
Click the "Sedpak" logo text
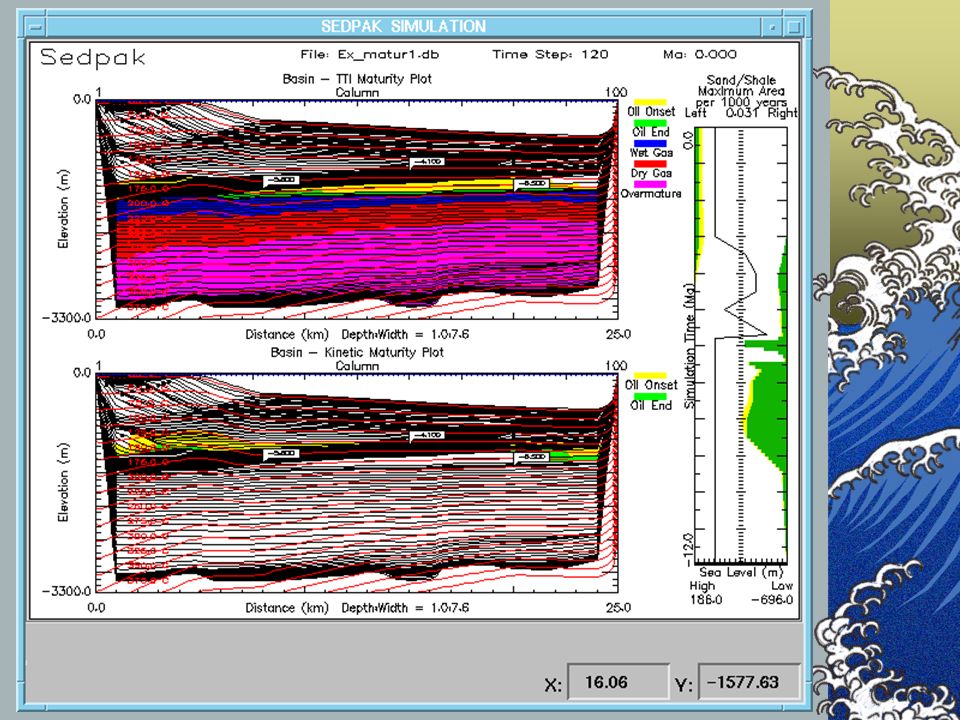coord(93,58)
